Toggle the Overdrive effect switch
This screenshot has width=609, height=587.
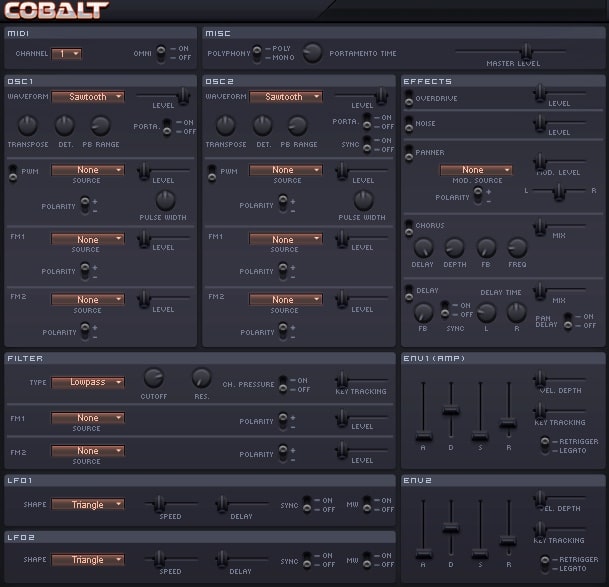409,98
